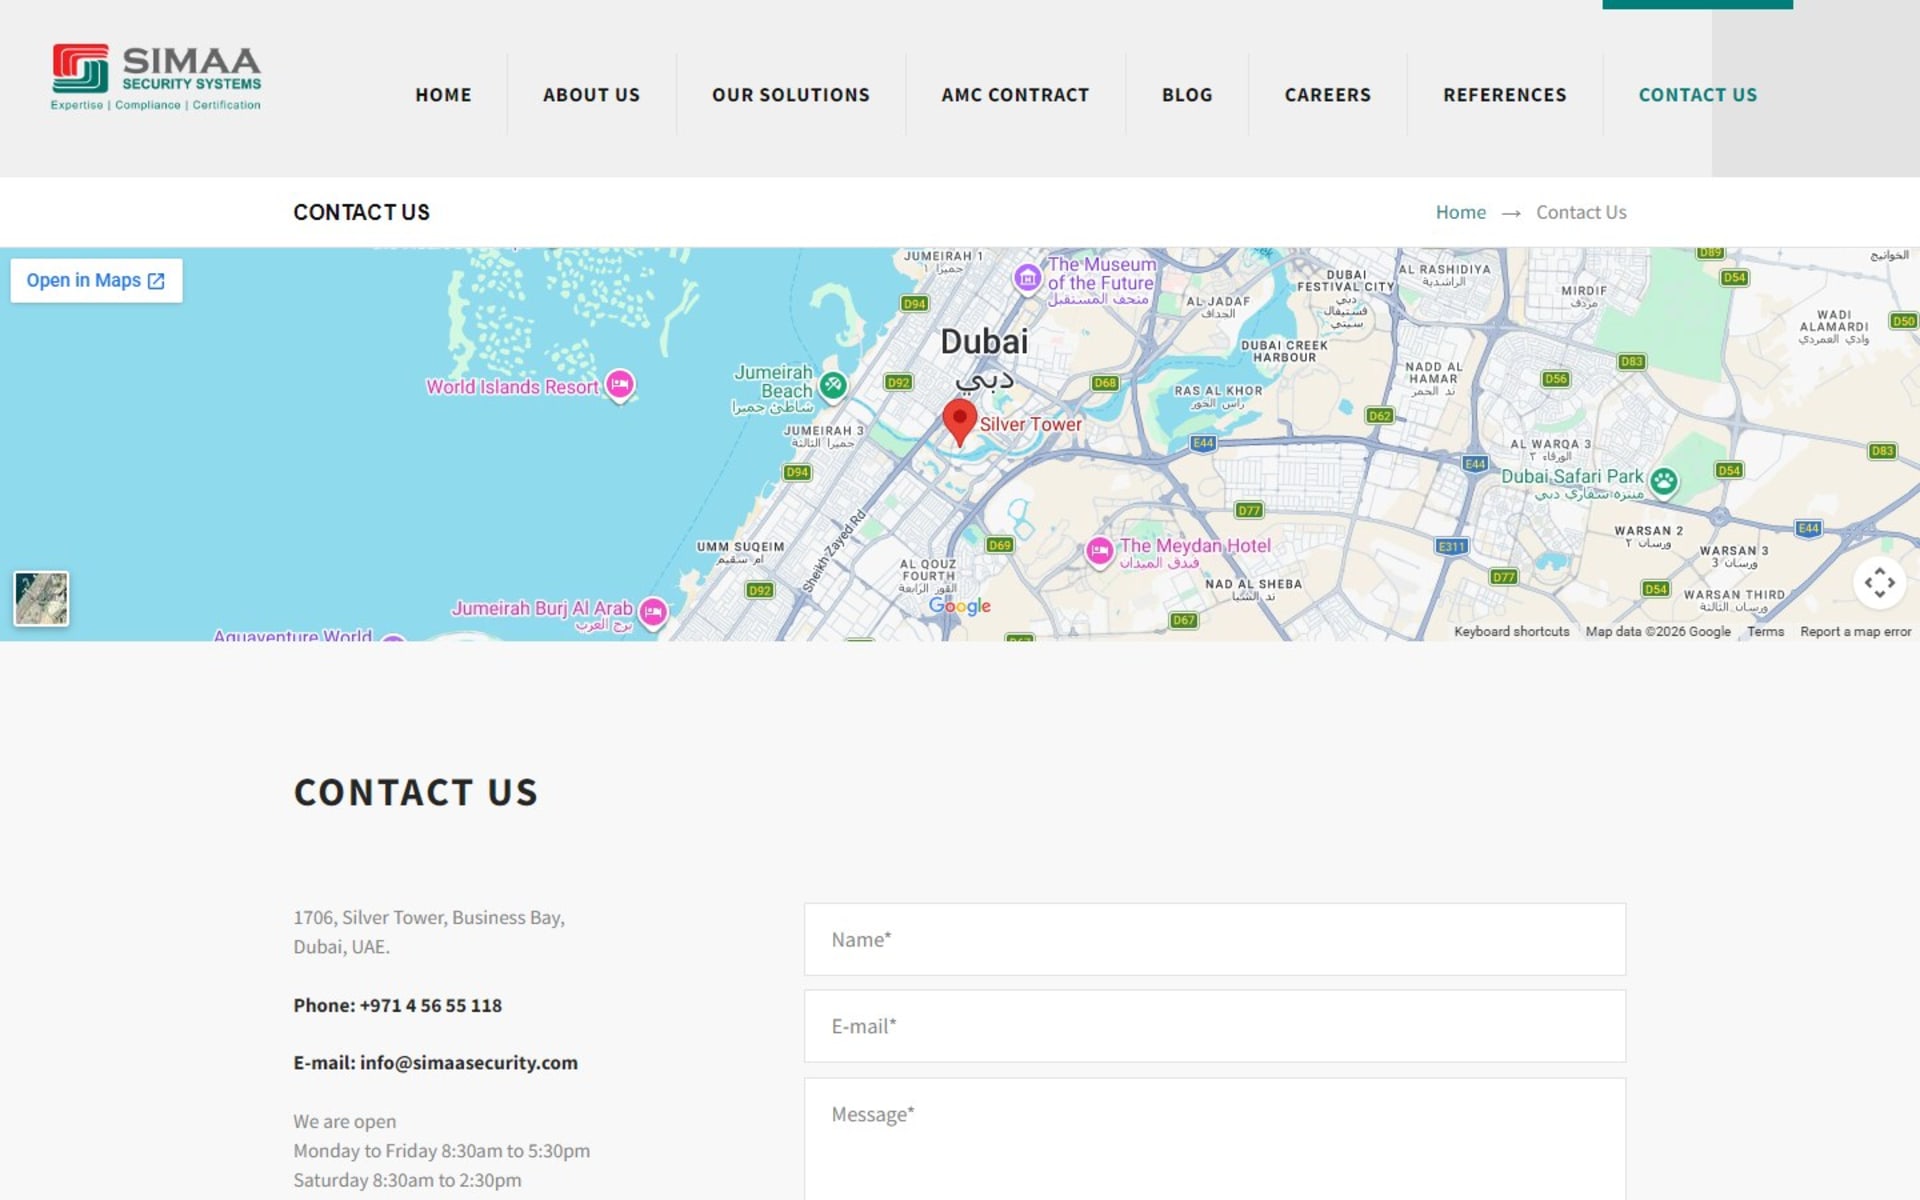This screenshot has width=1920, height=1200.
Task: Click the Silver Tower map label
Action: [x=1030, y=424]
